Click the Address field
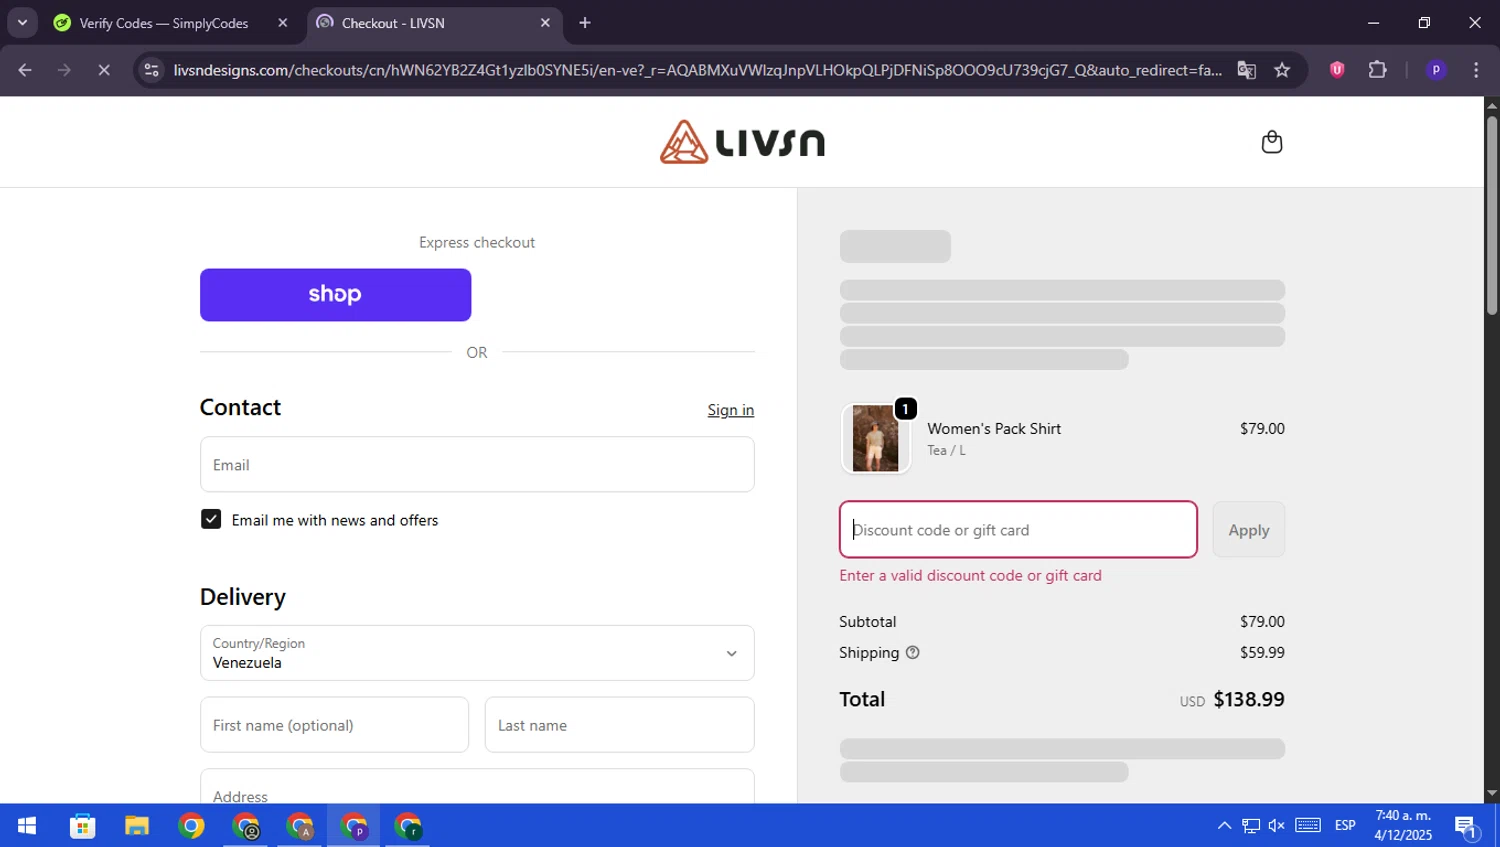 (x=477, y=787)
